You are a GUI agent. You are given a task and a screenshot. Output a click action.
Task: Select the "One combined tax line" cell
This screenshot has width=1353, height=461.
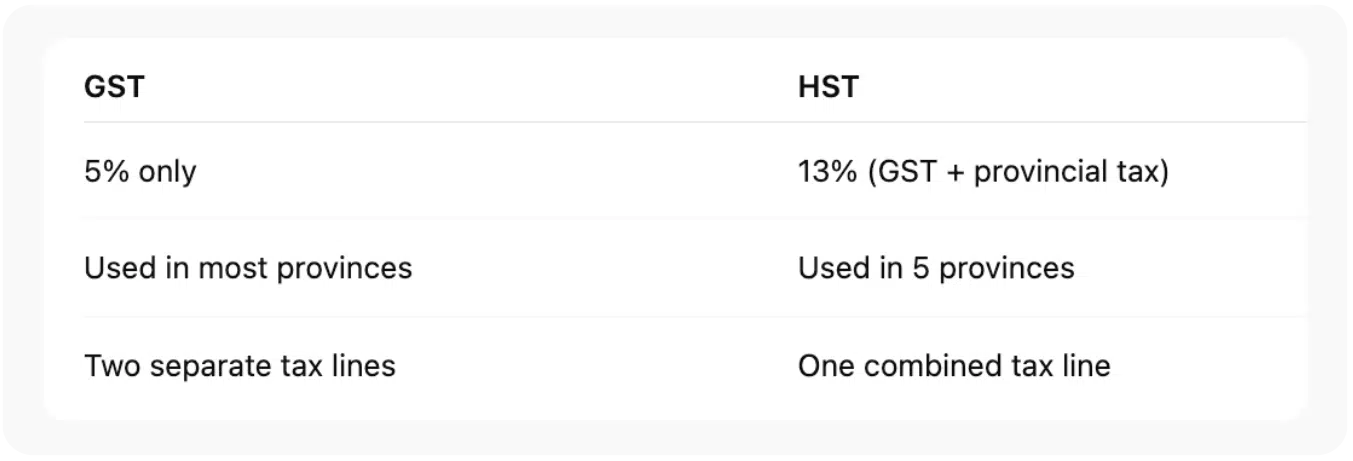954,366
